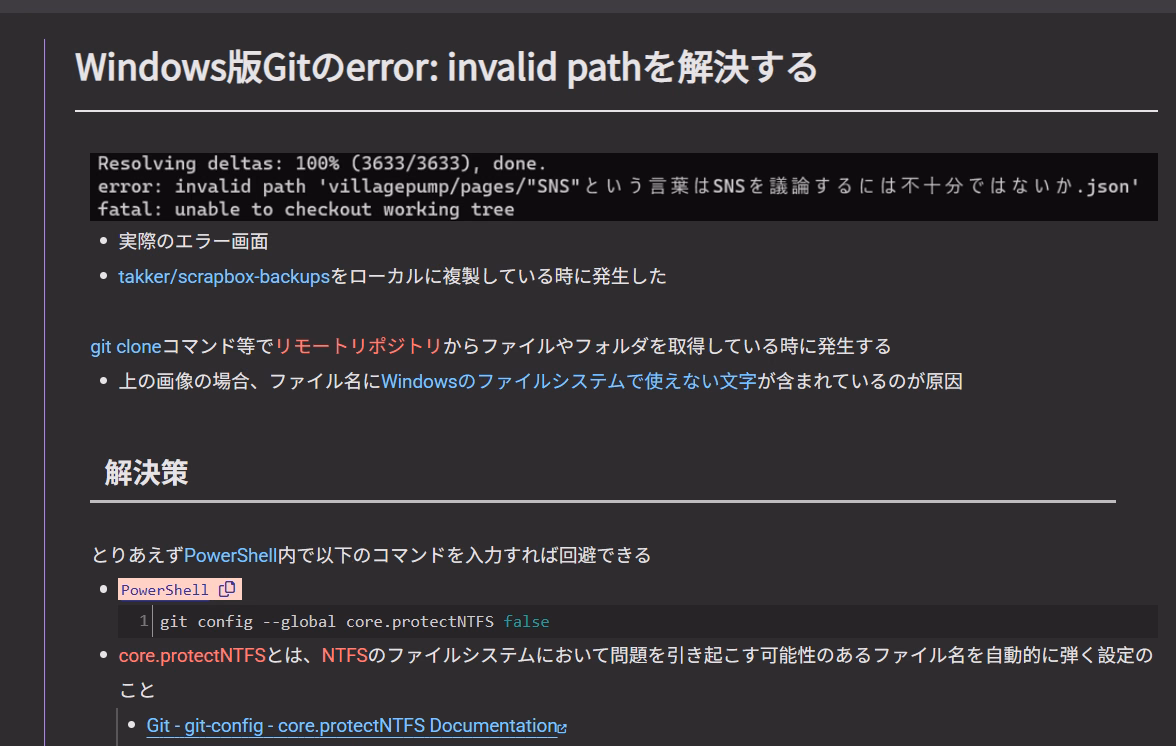The height and width of the screenshot is (746, 1176).
Task: Click the error screenshot image with invalid path
Action: [624, 187]
